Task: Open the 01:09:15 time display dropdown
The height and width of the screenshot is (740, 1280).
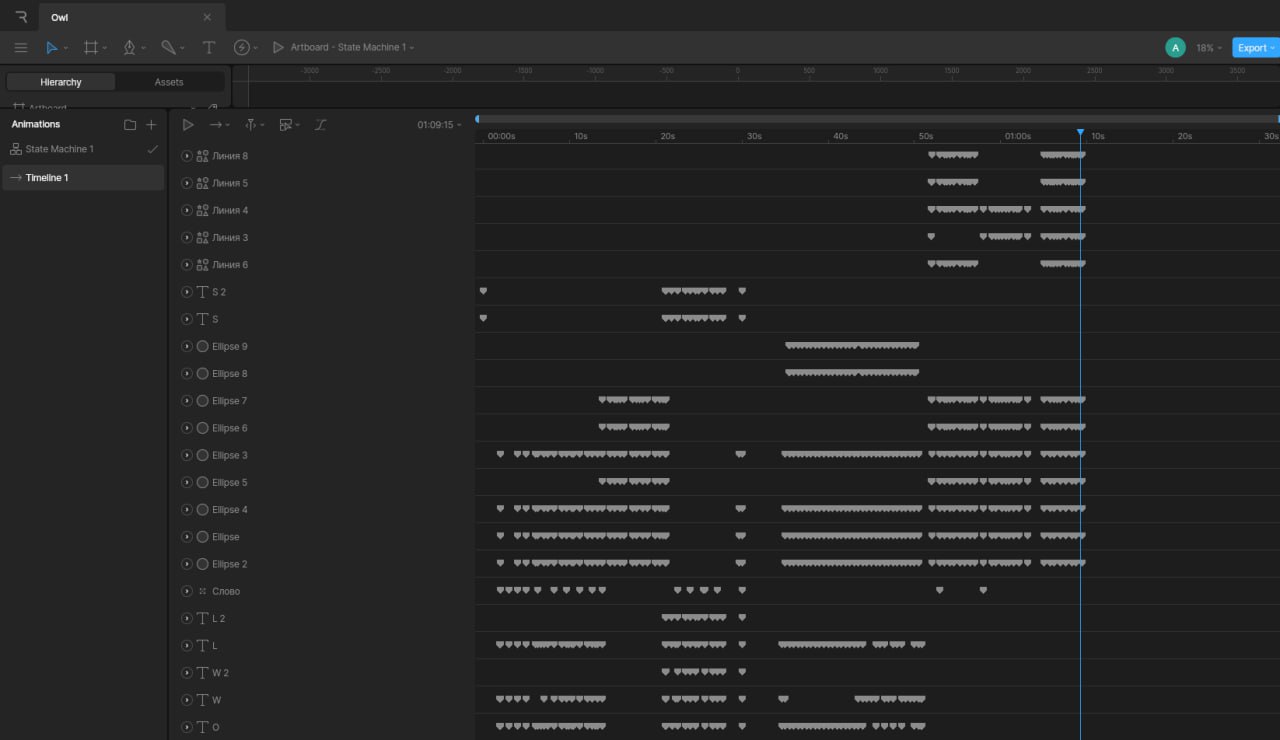Action: pyautogui.click(x=439, y=125)
